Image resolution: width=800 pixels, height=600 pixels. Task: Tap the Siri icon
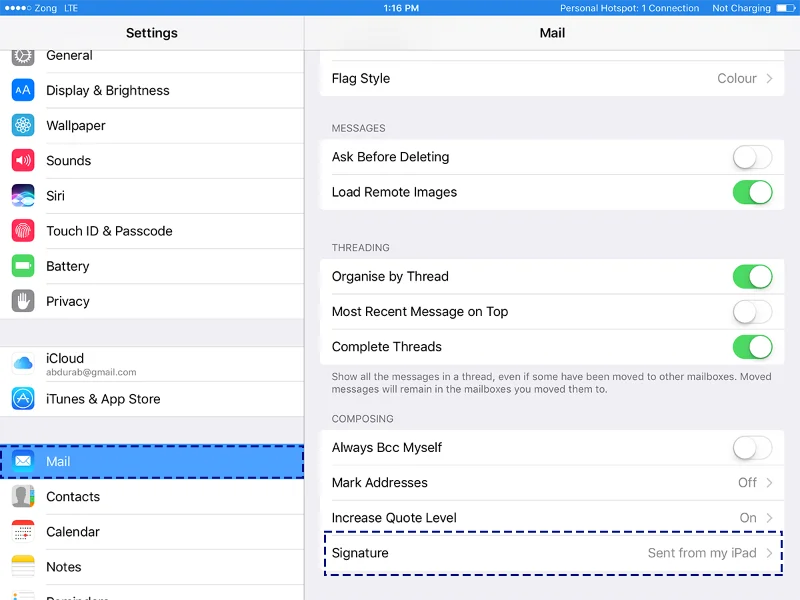[23, 195]
